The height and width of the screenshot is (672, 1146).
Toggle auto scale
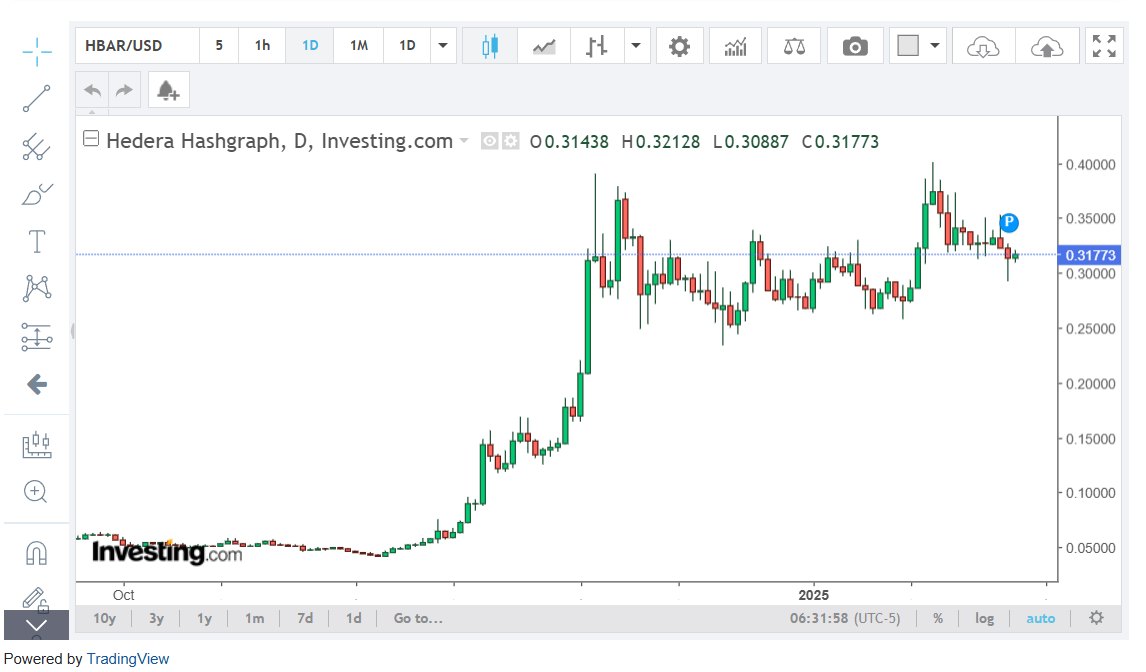pos(1041,619)
